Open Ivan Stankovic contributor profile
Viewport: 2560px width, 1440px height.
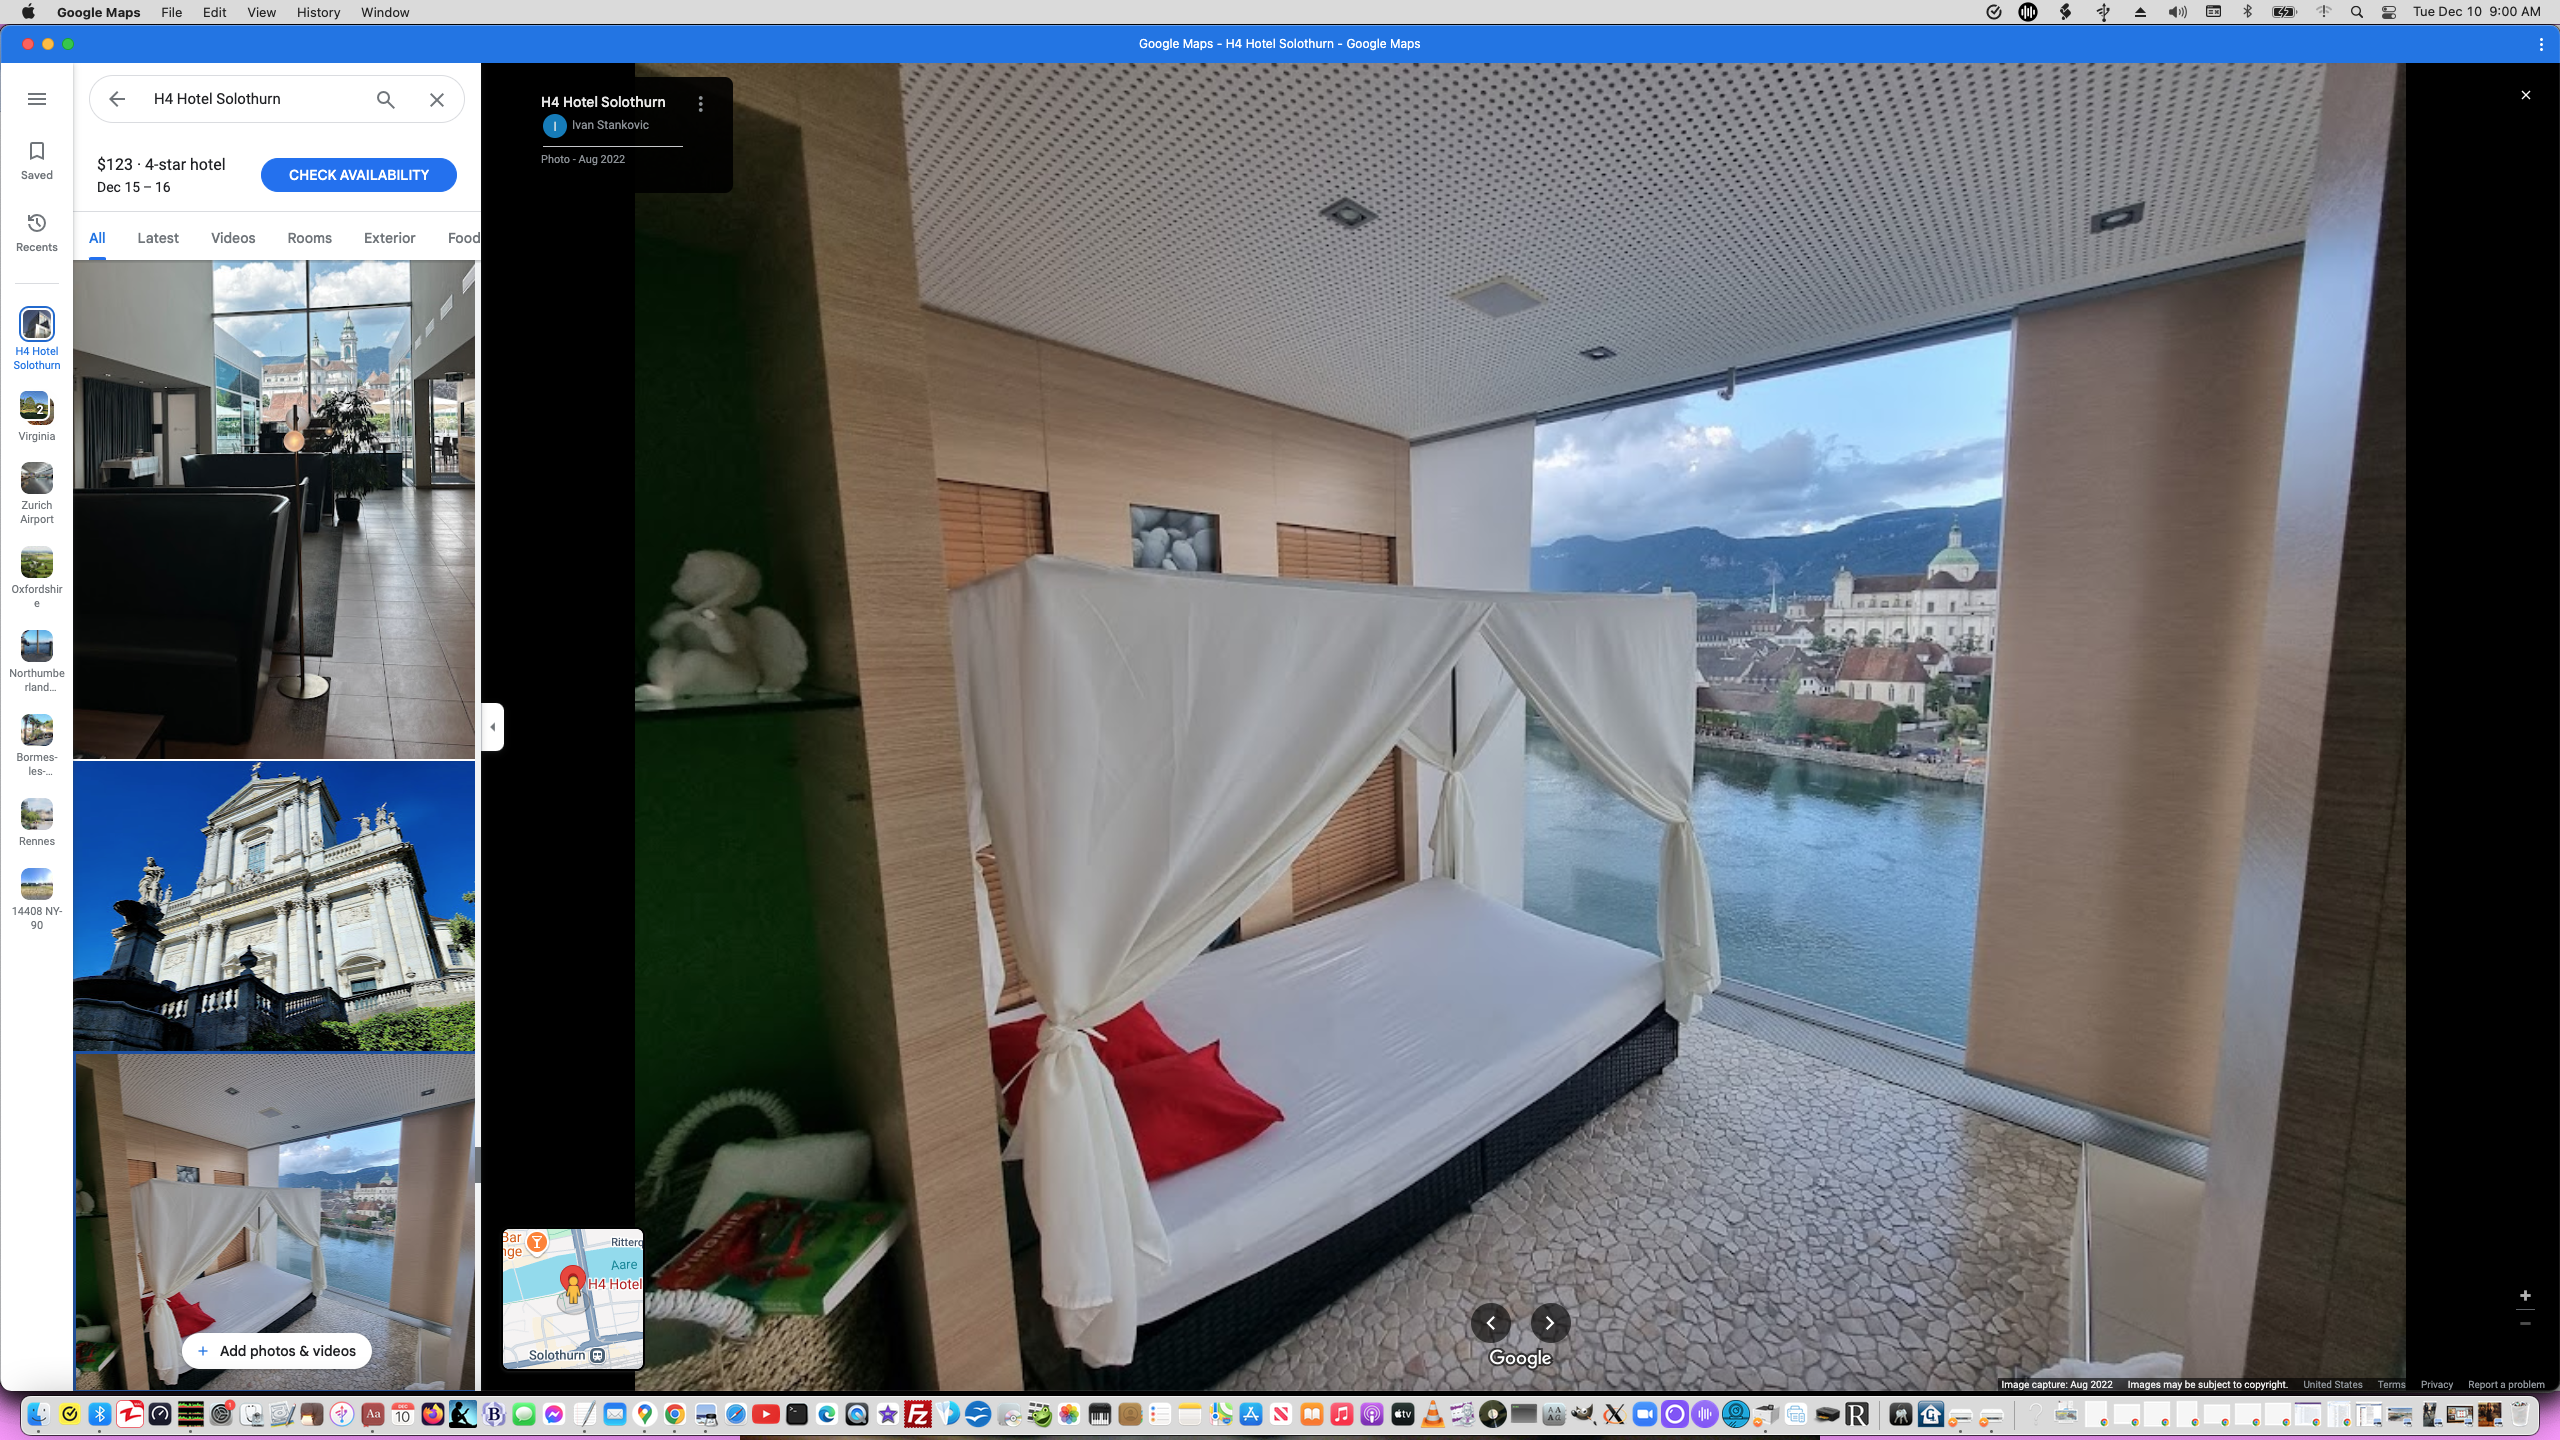(x=610, y=125)
